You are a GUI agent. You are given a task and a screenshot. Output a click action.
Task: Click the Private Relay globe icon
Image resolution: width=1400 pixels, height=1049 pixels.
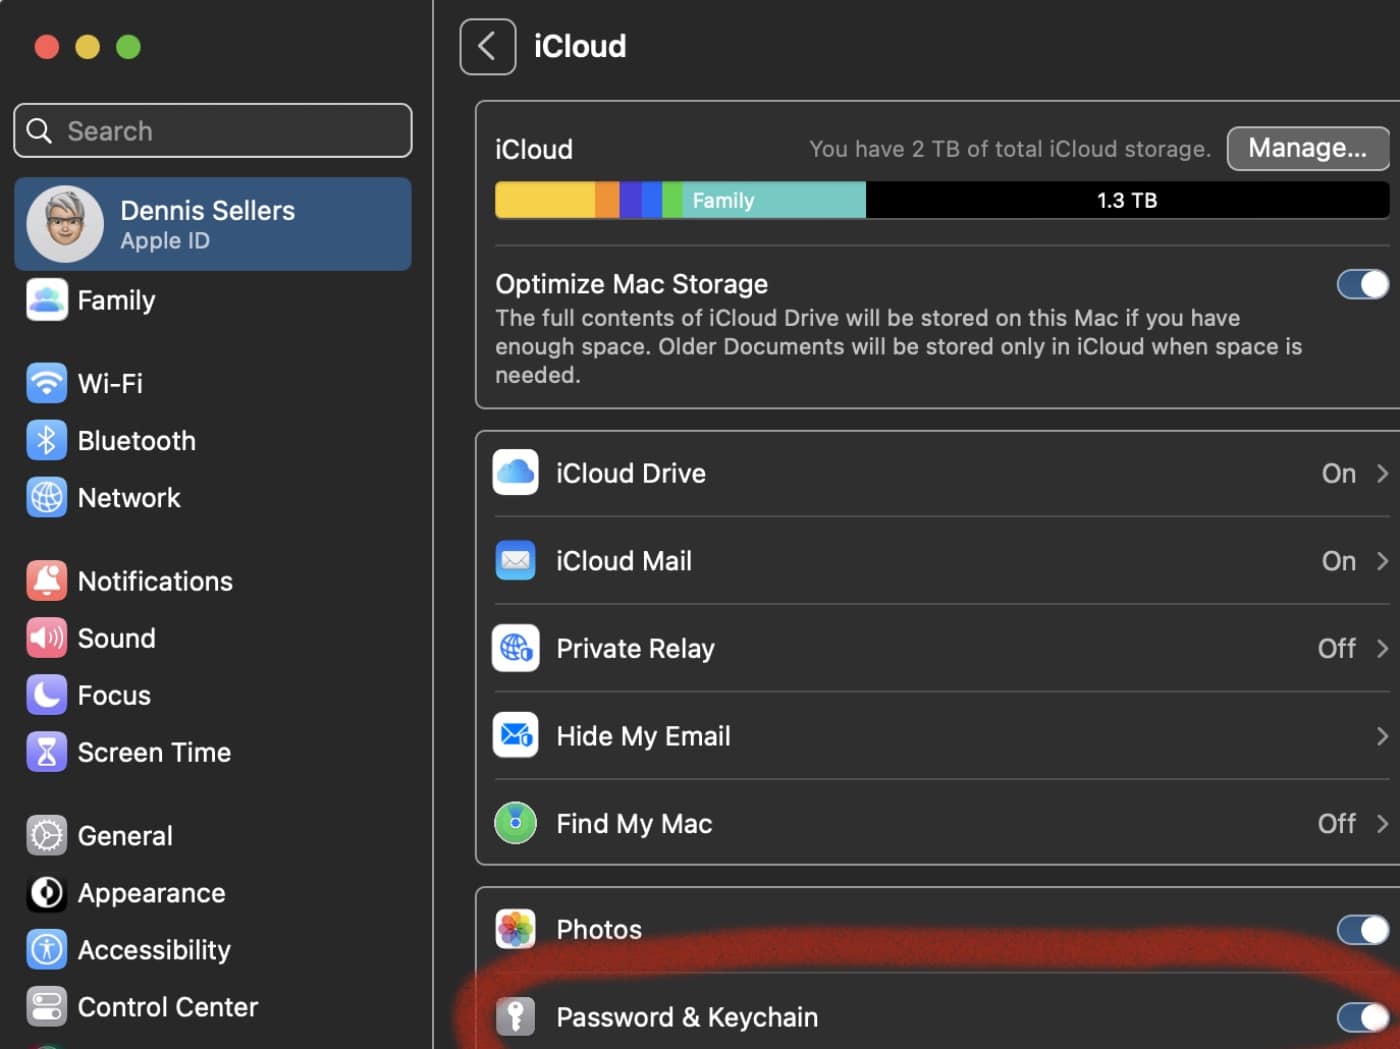(x=516, y=648)
